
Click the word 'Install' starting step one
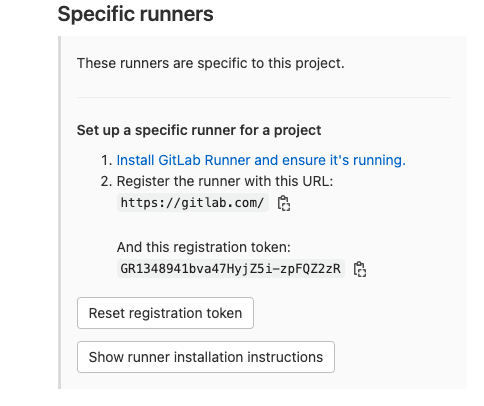pyautogui.click(x=135, y=160)
